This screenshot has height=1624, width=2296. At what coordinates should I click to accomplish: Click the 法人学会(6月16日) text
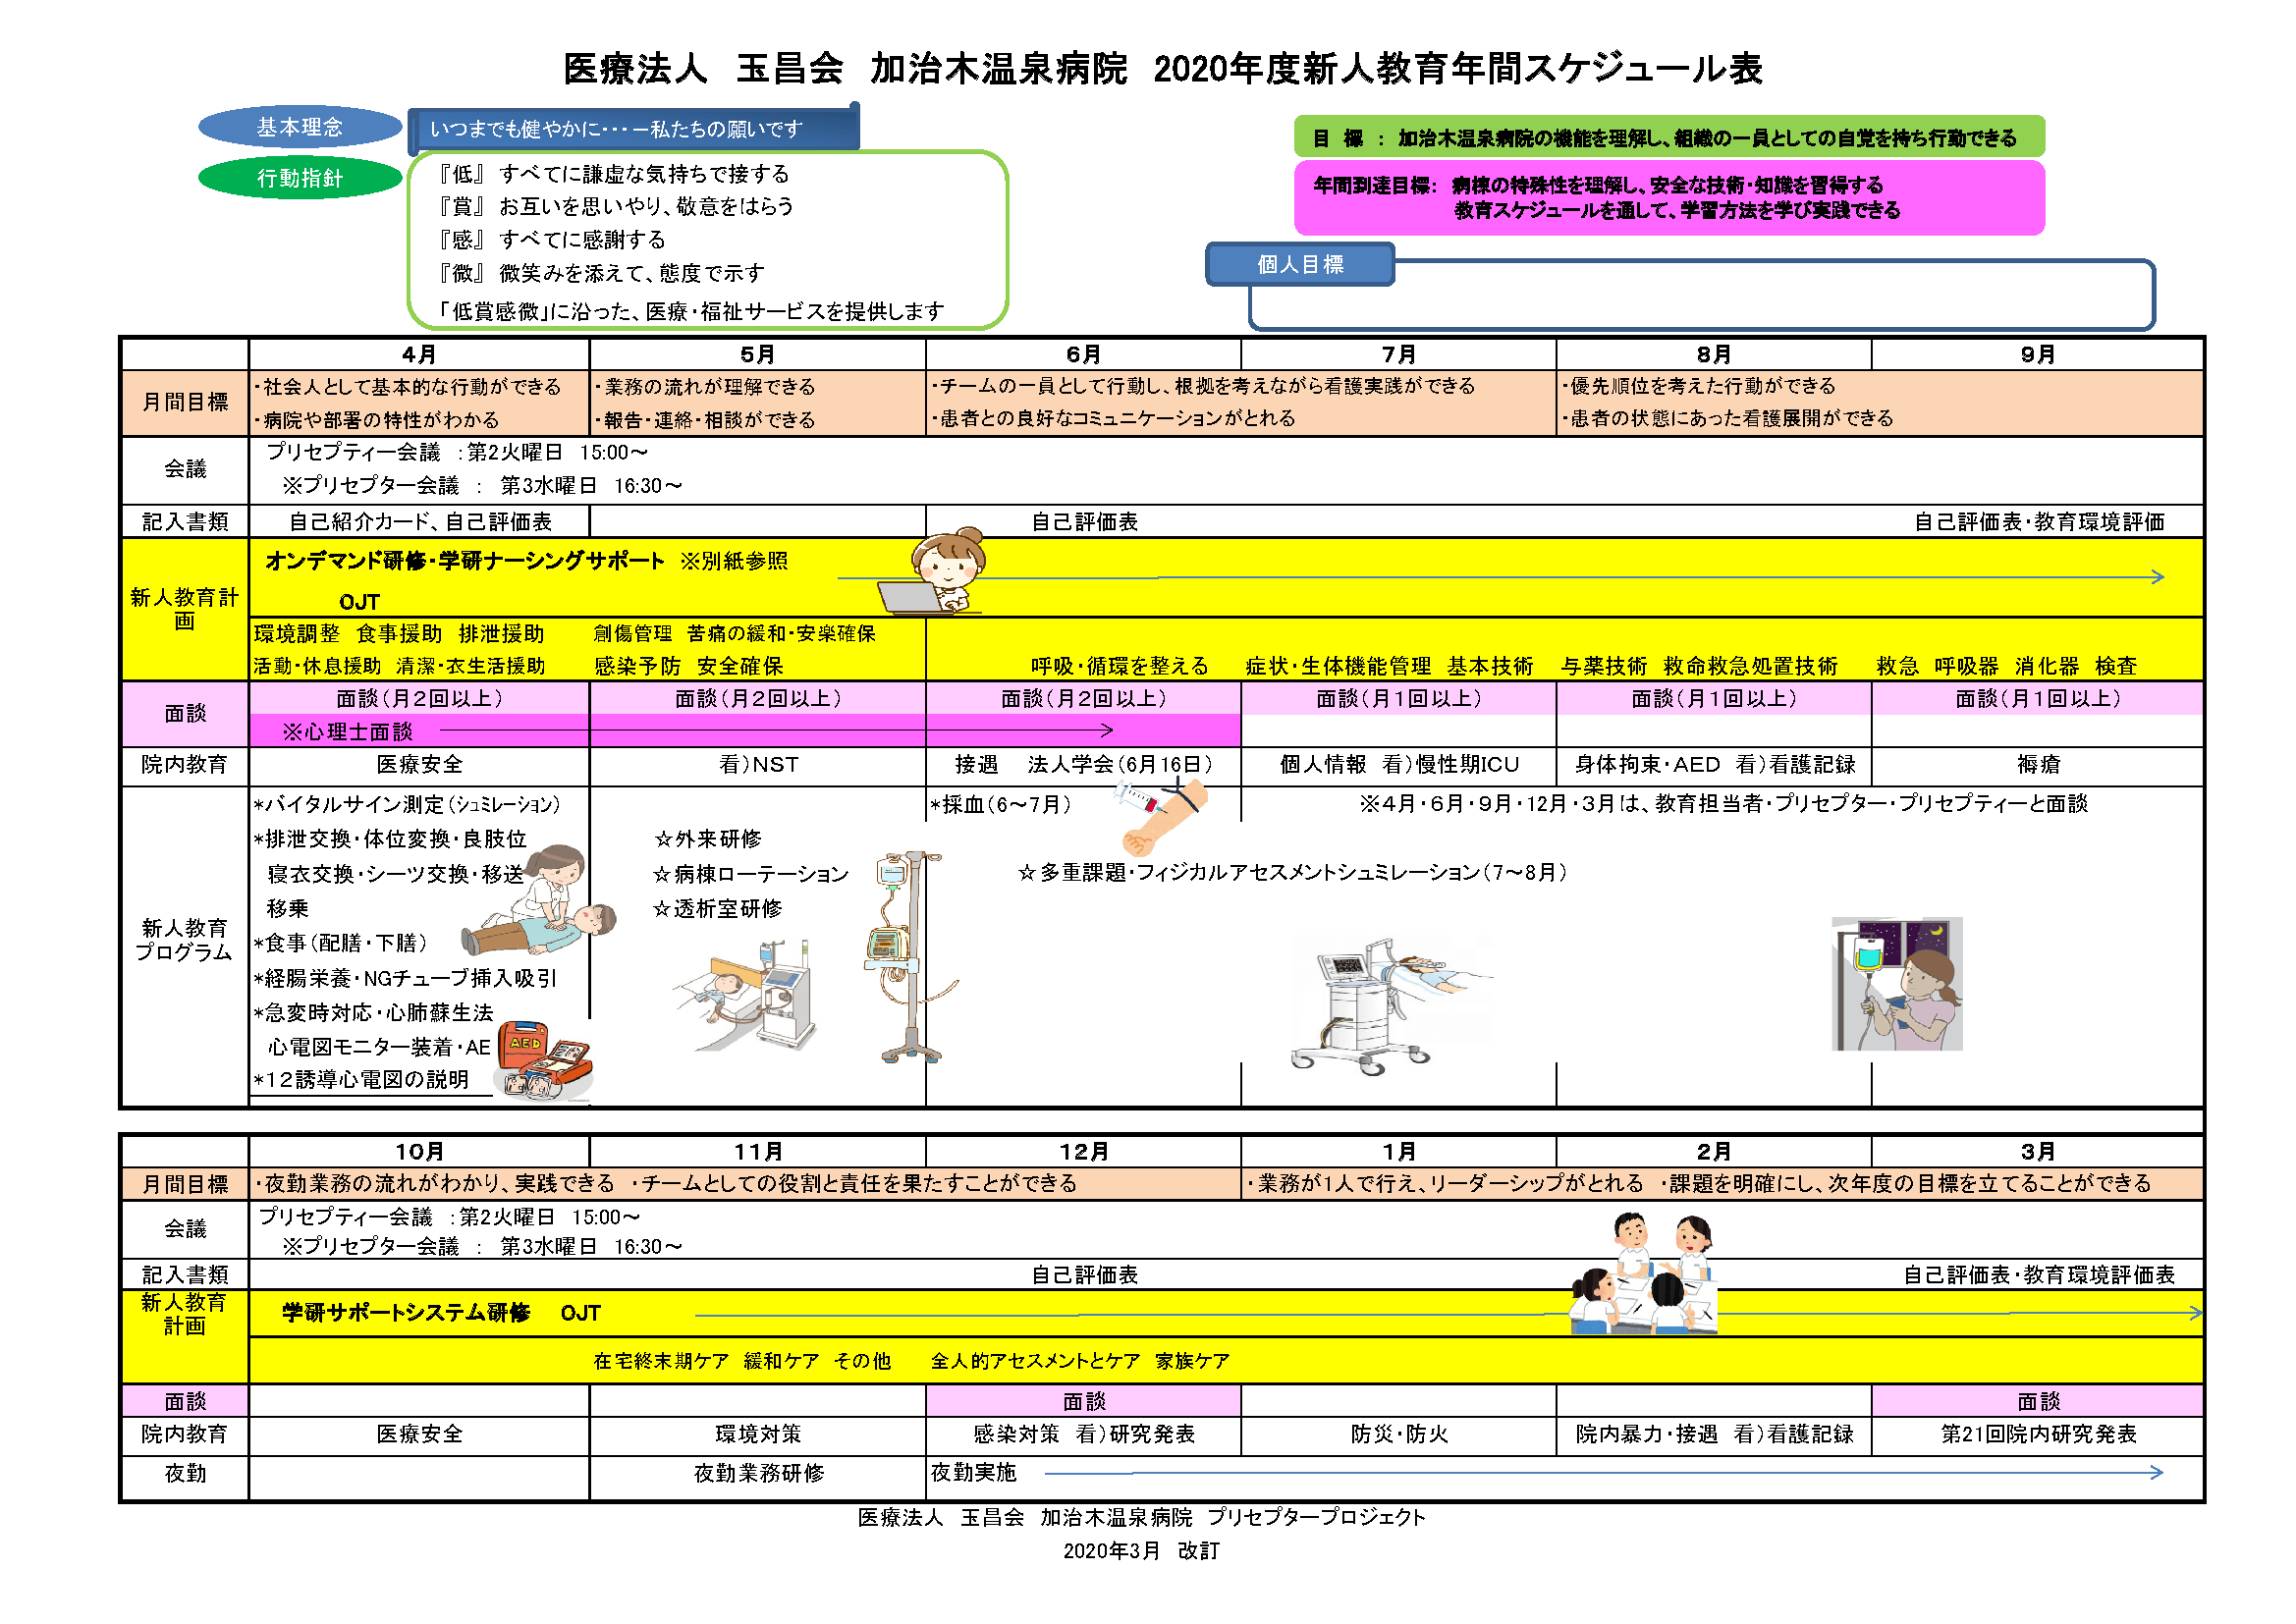pyautogui.click(x=1120, y=764)
